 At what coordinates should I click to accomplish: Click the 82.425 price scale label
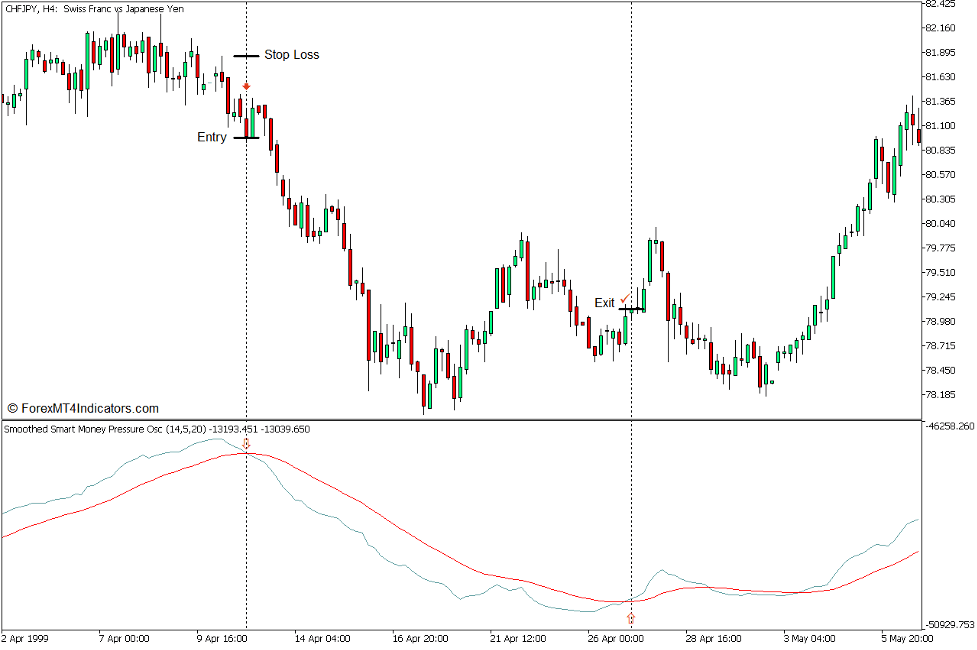tap(944, 4)
